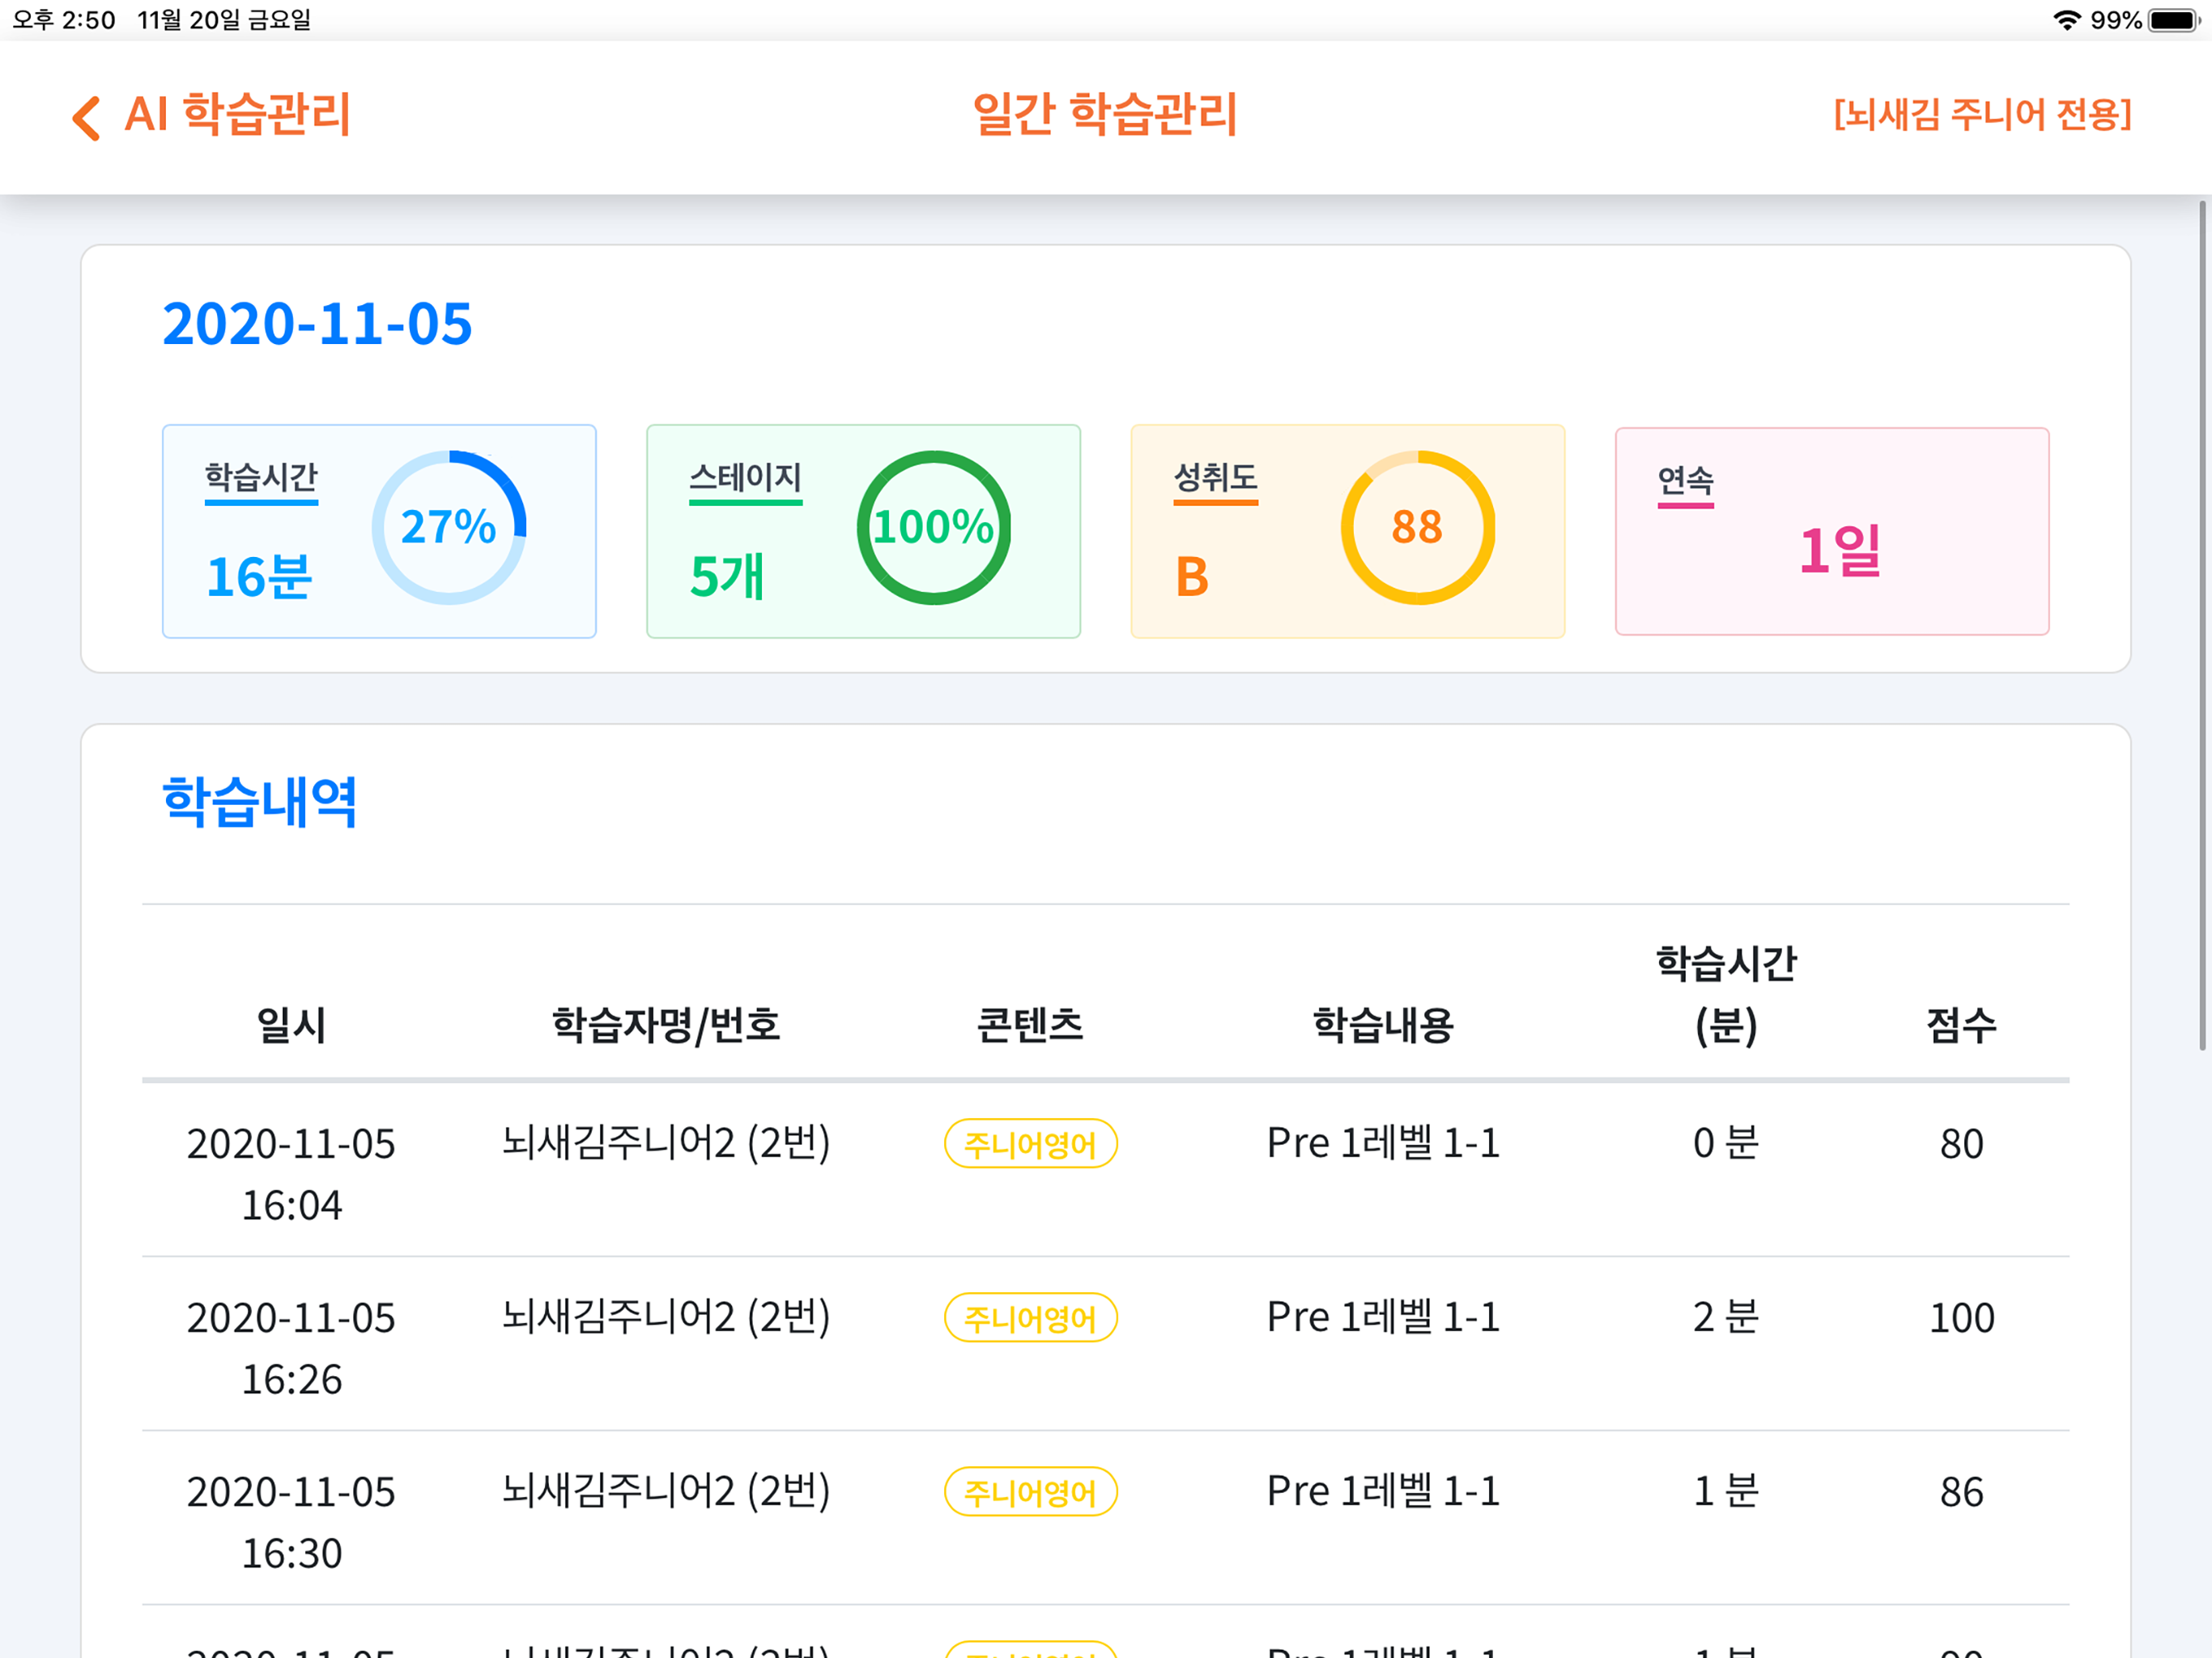Tap the 27% study time progress ring
Viewport: 2212px width, 1658px height.
coord(449,527)
